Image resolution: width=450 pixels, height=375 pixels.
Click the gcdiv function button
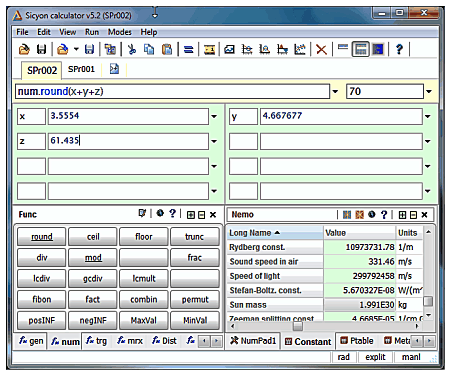coord(93,278)
